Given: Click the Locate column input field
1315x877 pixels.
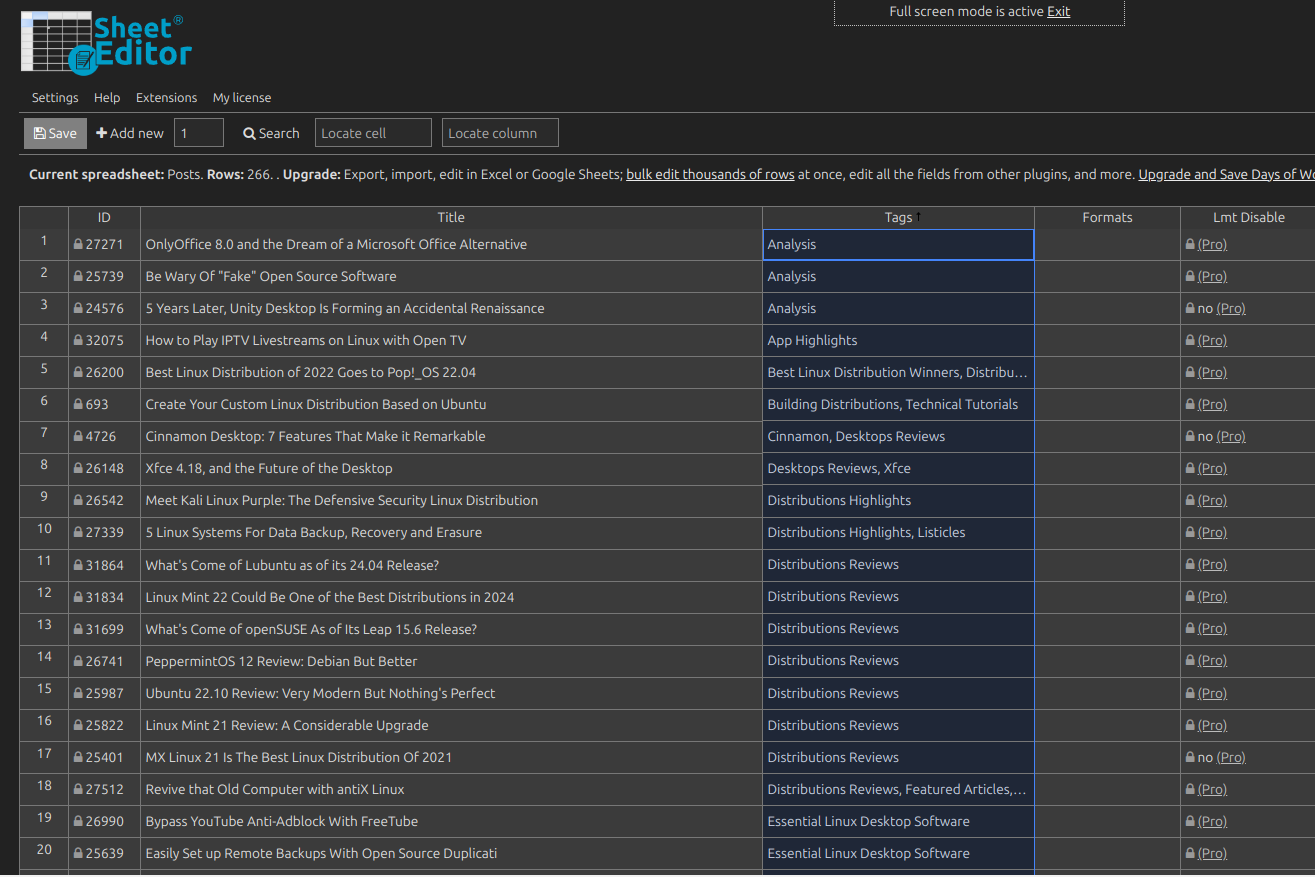Looking at the screenshot, I should [500, 133].
